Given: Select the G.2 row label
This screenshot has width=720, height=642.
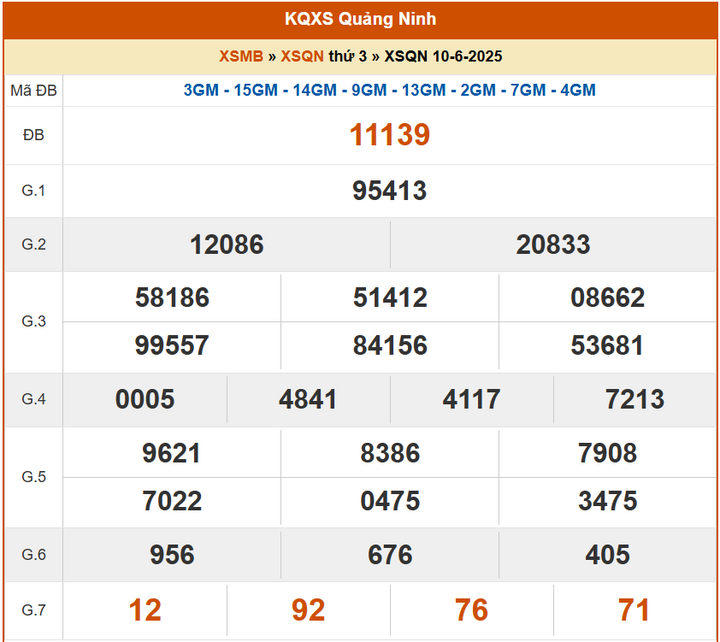Looking at the screenshot, I should pyautogui.click(x=34, y=244).
